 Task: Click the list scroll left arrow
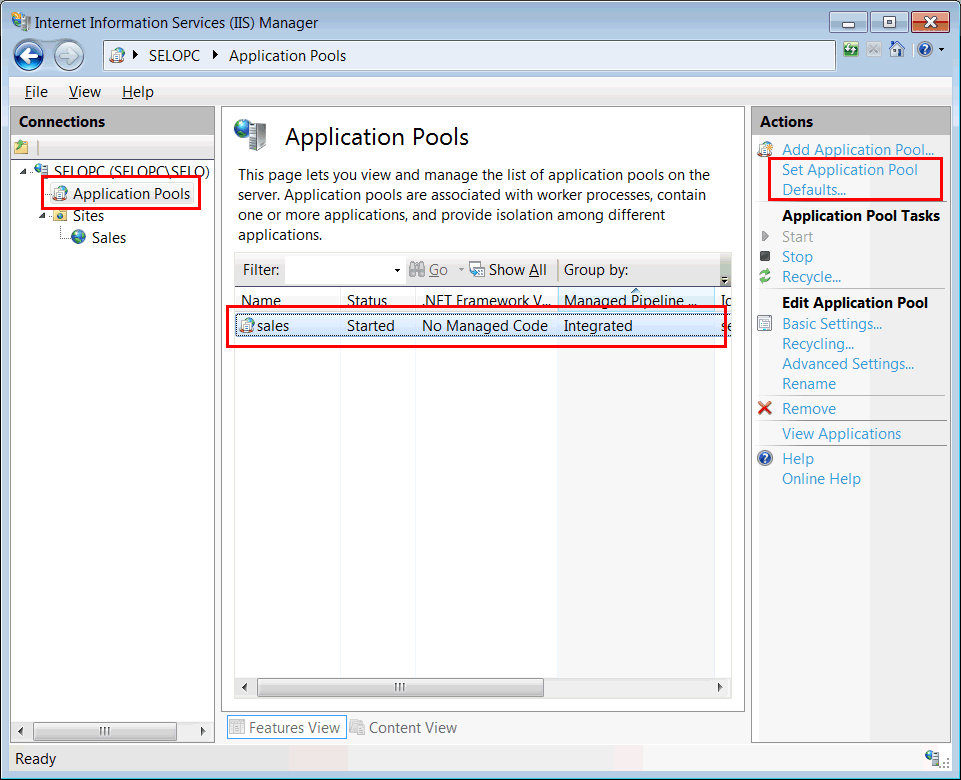click(x=245, y=687)
